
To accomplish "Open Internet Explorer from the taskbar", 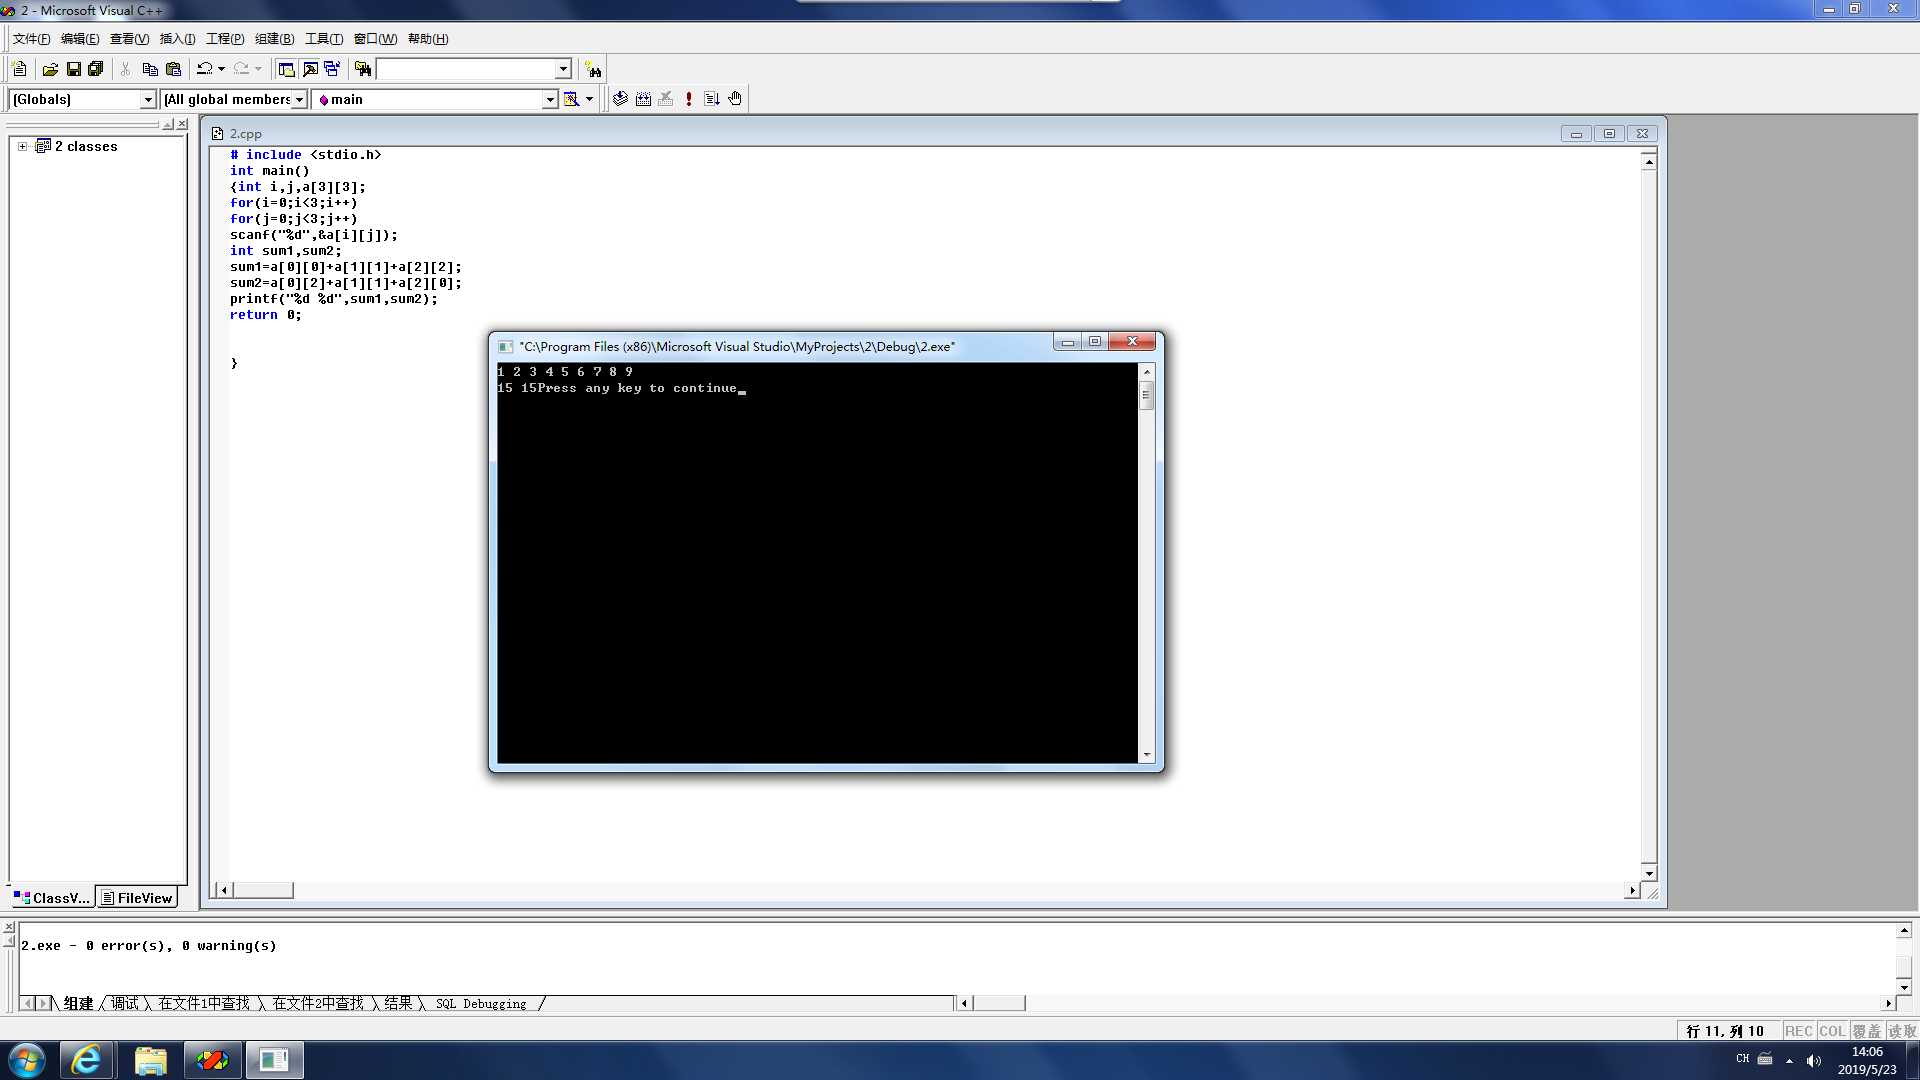I will 86,1060.
